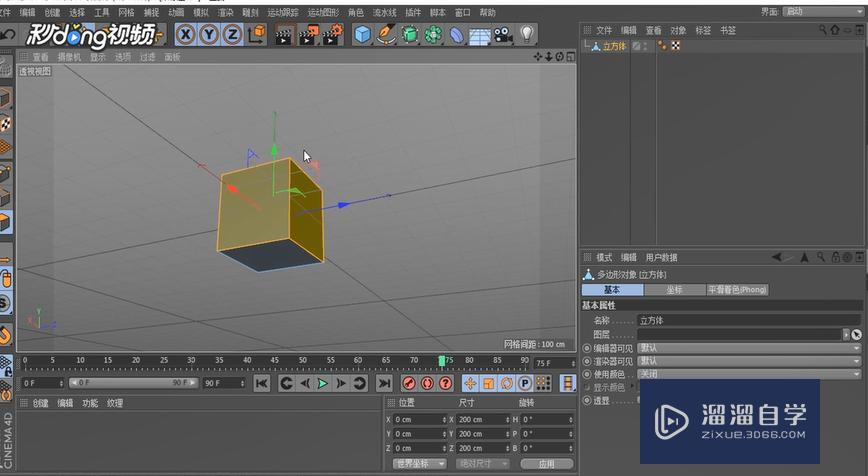Open the array modeling green icon
This screenshot has width=868, height=476.
coord(433,35)
